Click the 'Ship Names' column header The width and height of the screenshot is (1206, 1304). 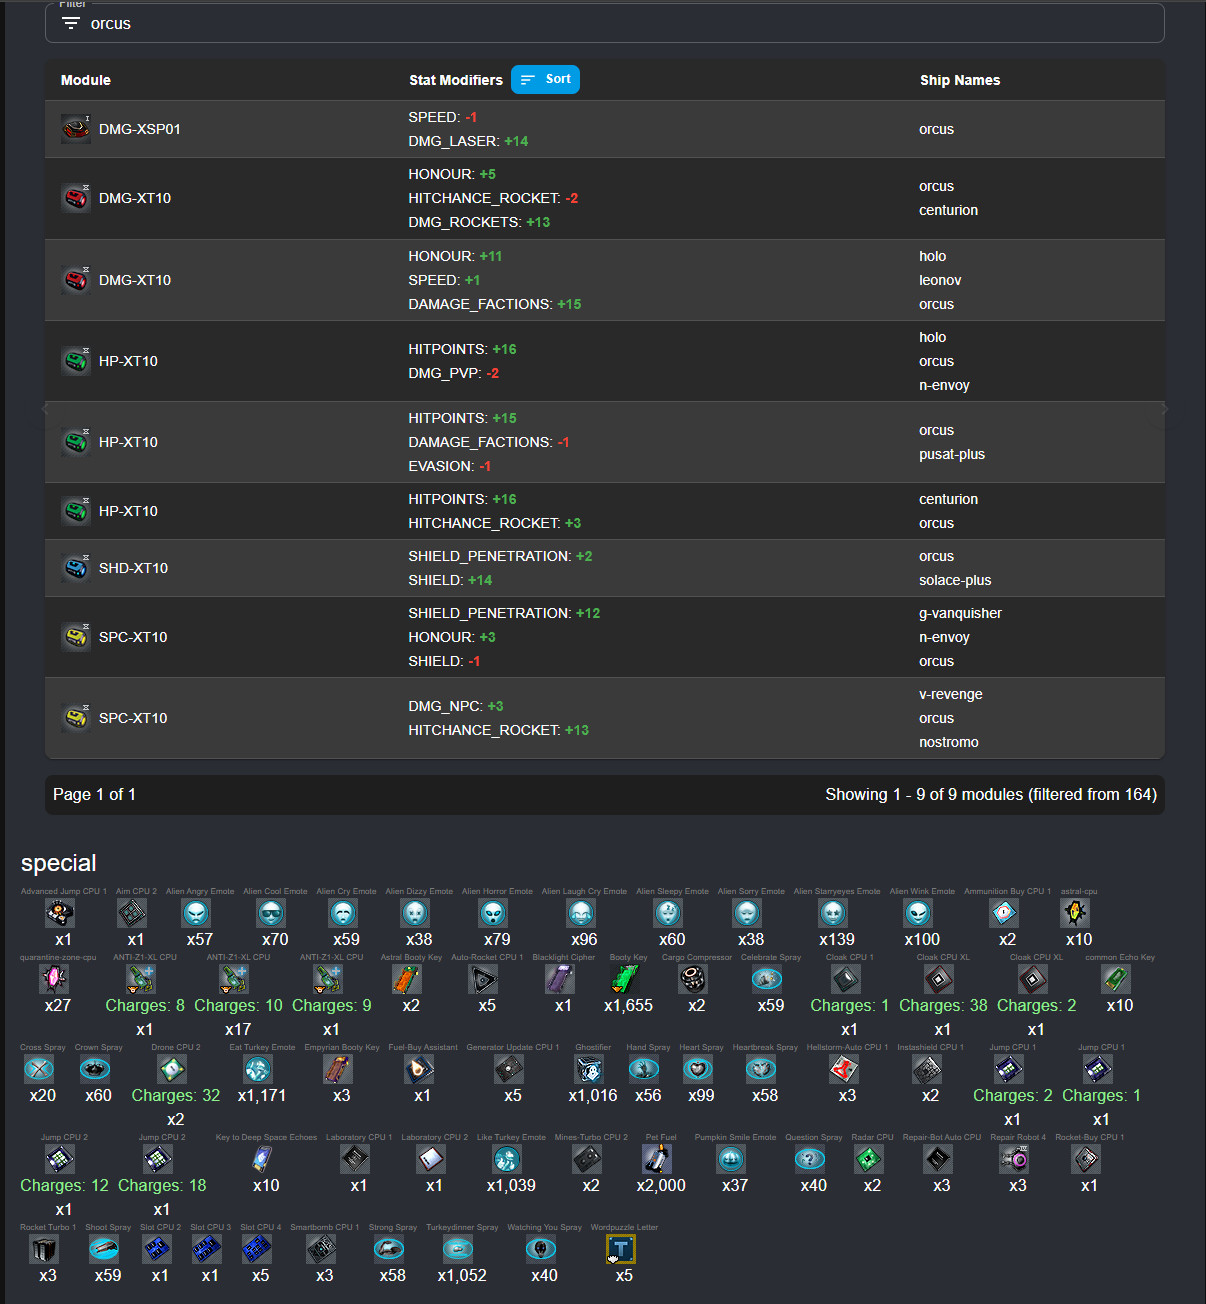(960, 80)
